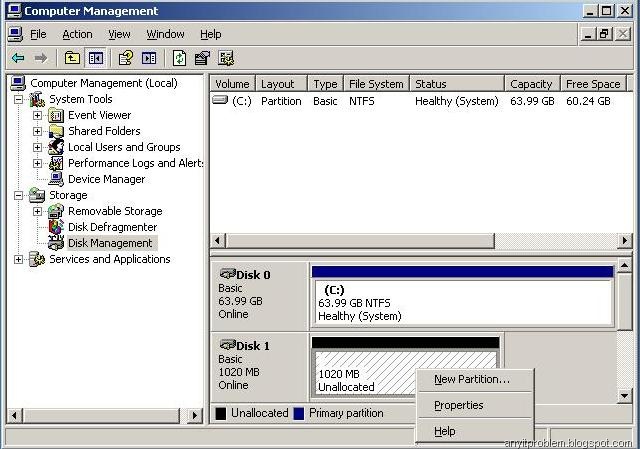The image size is (640, 449).
Task: Click the disk settings toolbar icon
Action: 226,58
